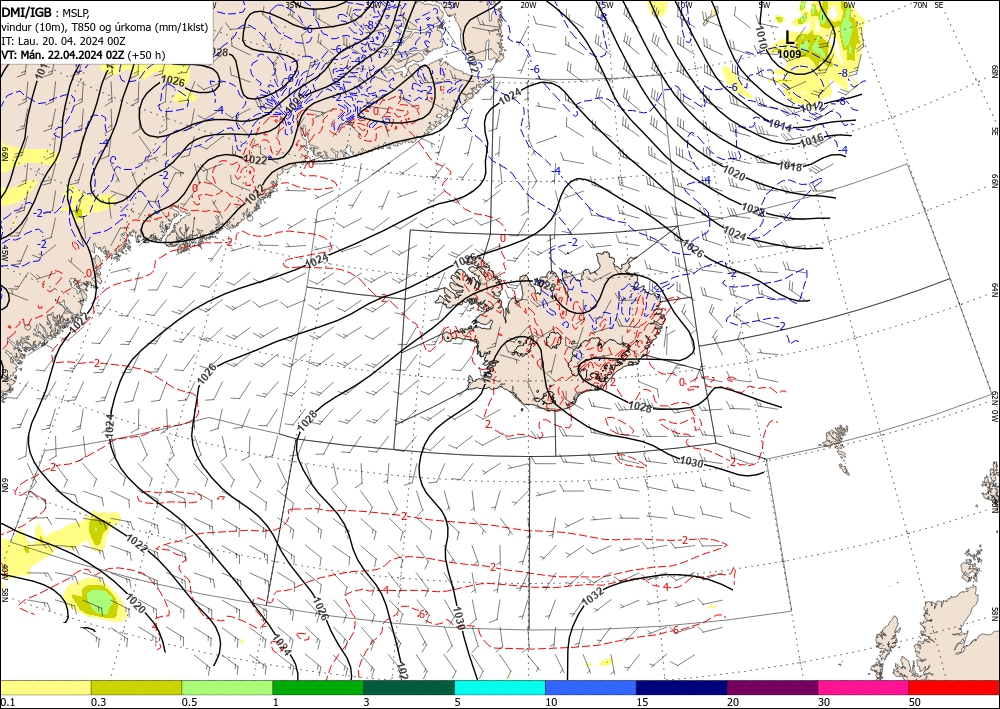Click the "68N" latitude label
This screenshot has height=709, width=1000.
[994, 71]
